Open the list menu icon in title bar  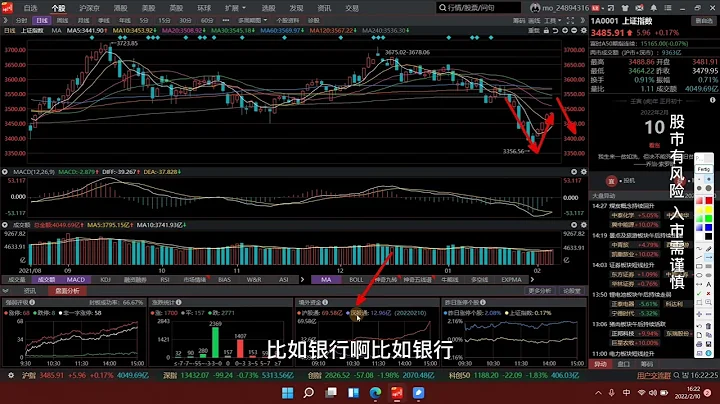[668, 8]
